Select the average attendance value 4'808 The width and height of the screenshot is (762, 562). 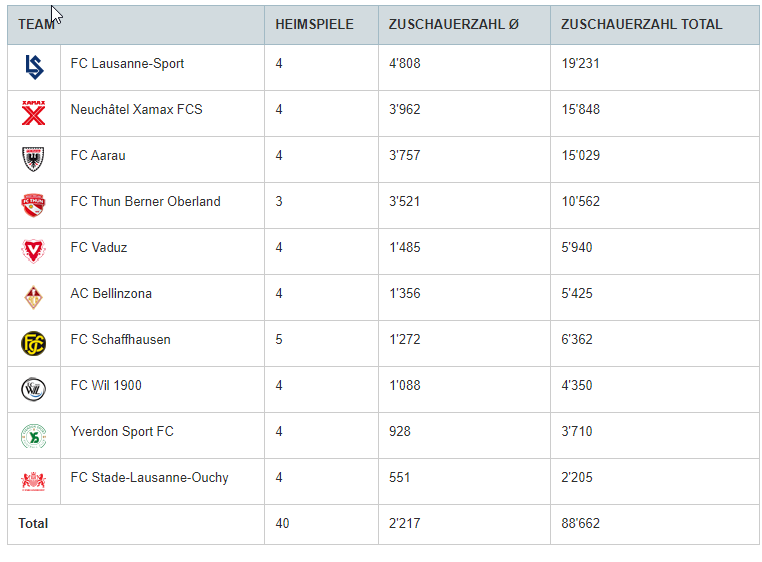click(405, 64)
